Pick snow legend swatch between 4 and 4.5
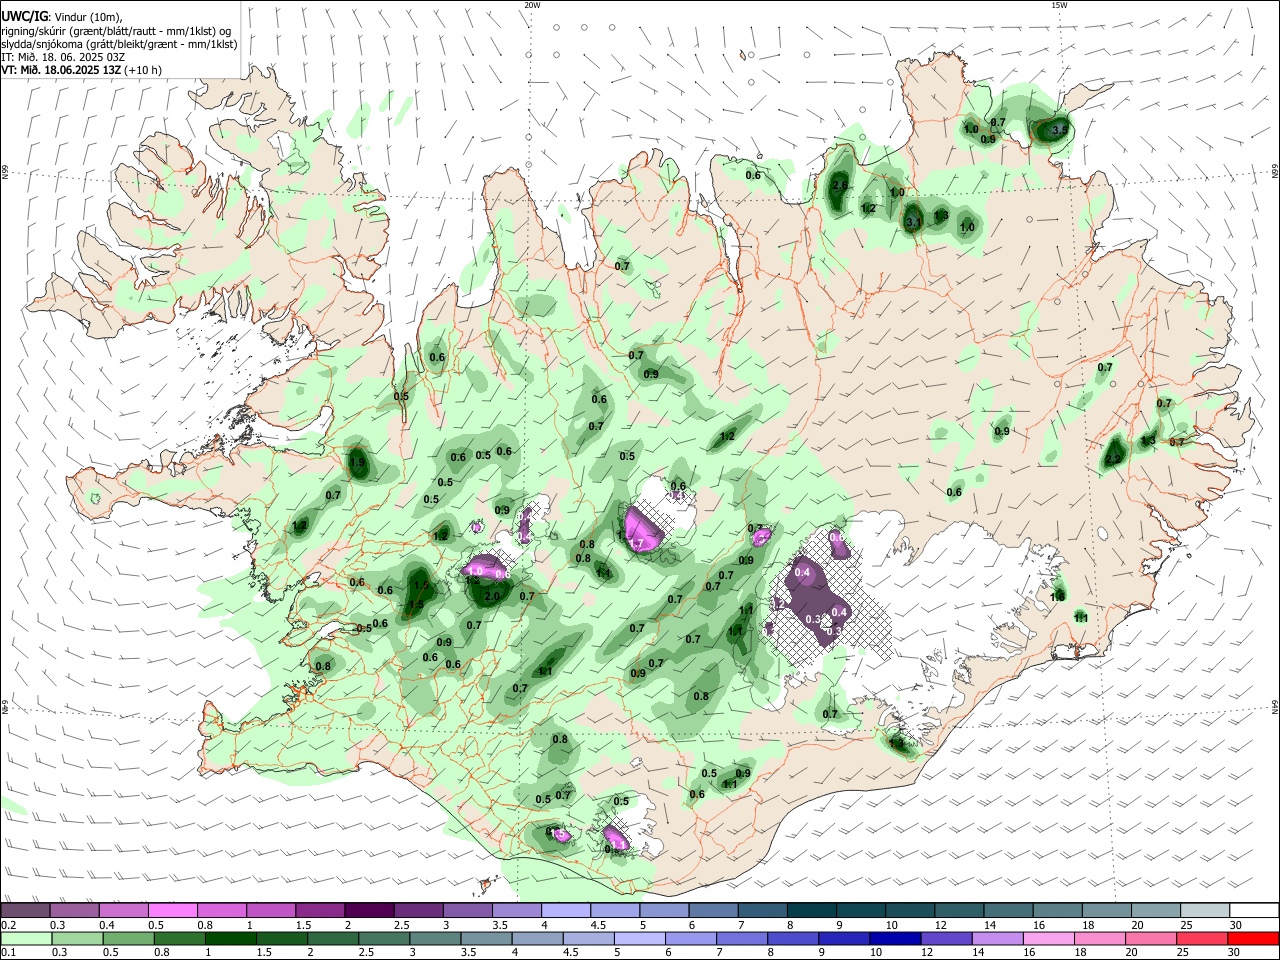Screen dimensions: 1280x960 click(566, 911)
